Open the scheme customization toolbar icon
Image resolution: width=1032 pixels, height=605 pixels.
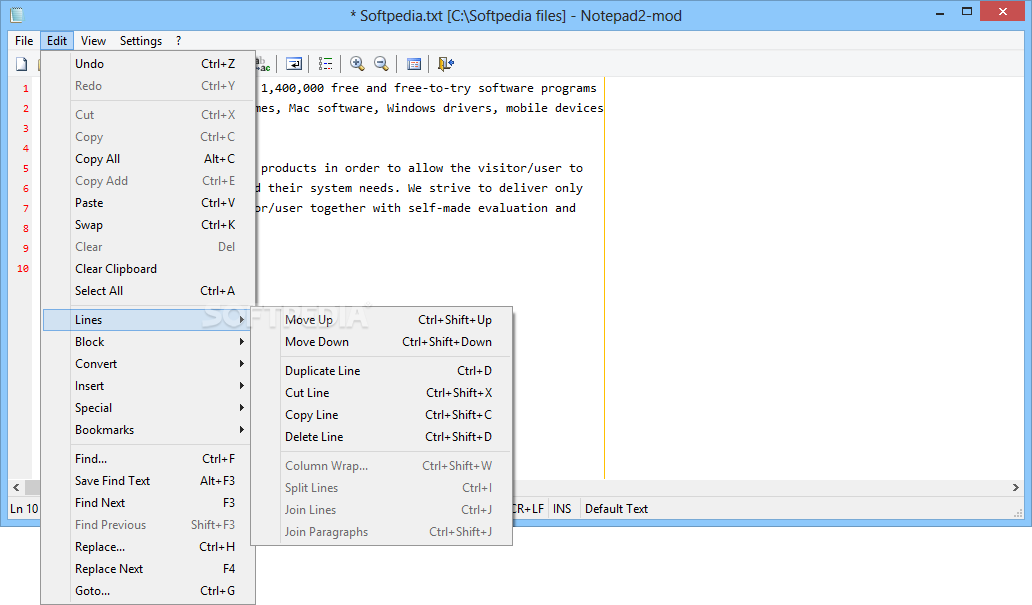[414, 64]
